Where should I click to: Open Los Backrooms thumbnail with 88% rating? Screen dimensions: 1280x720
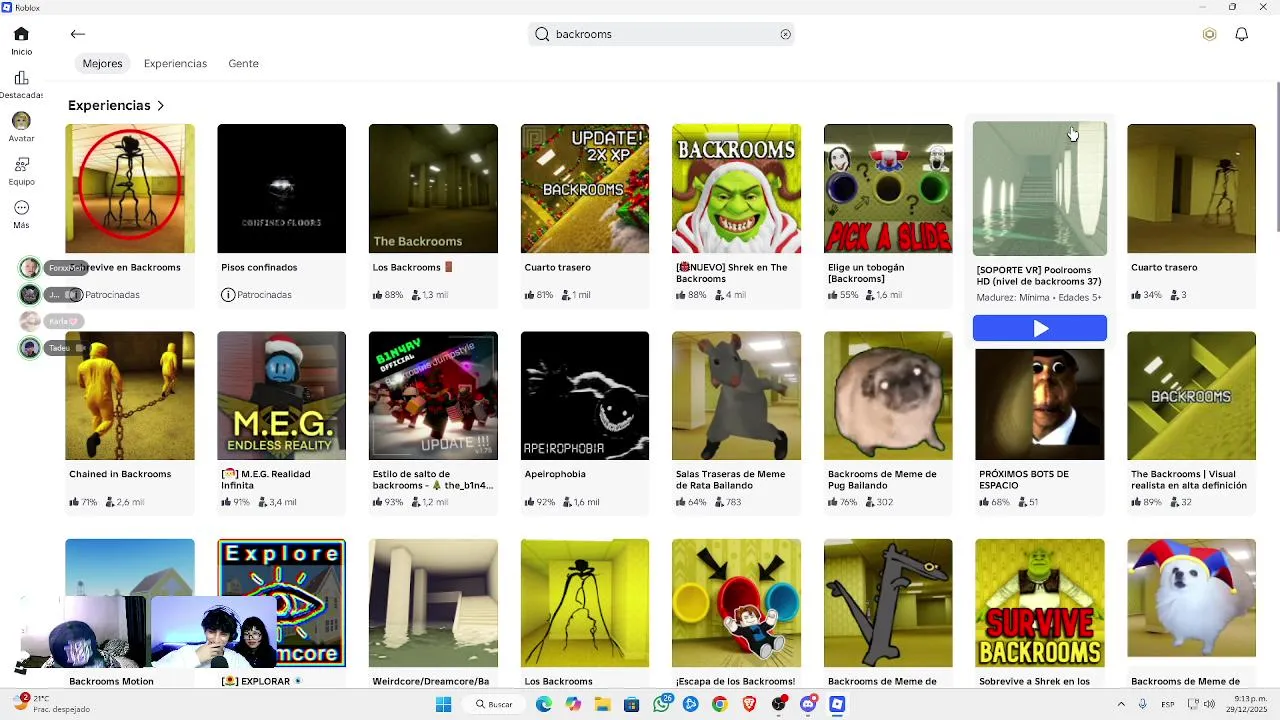point(433,188)
